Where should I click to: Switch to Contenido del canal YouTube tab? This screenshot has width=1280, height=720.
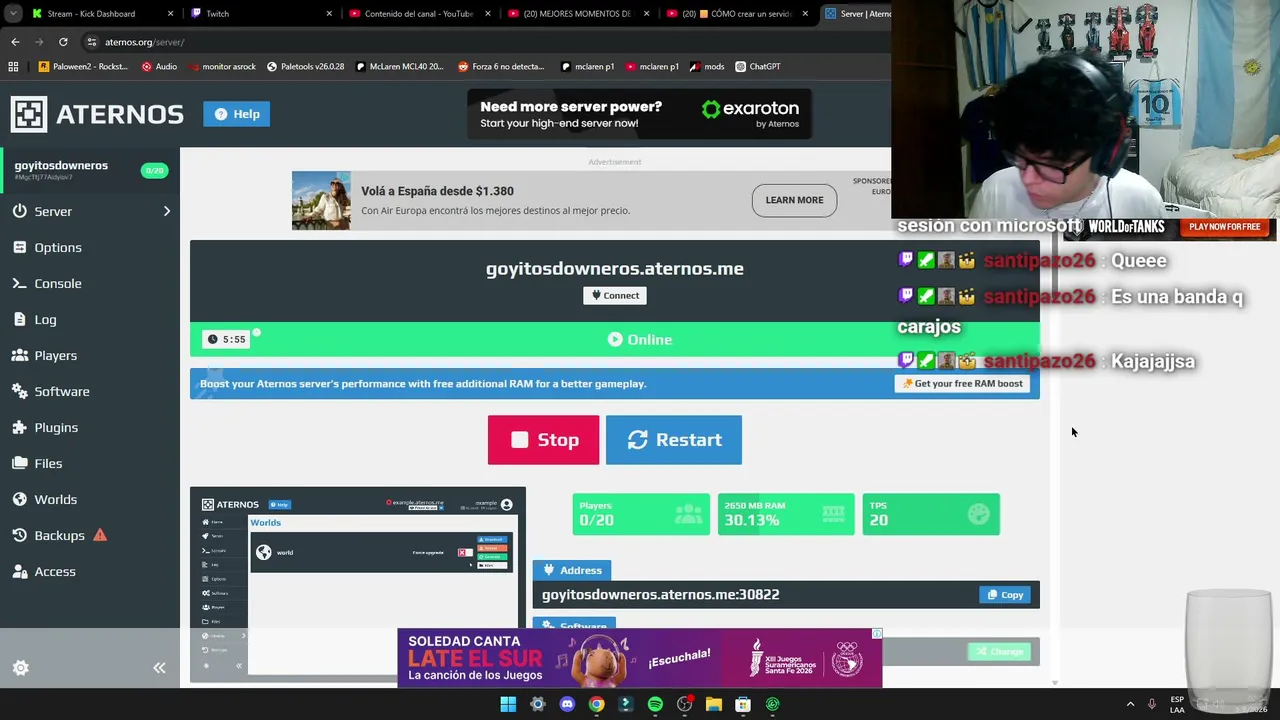coord(420,14)
